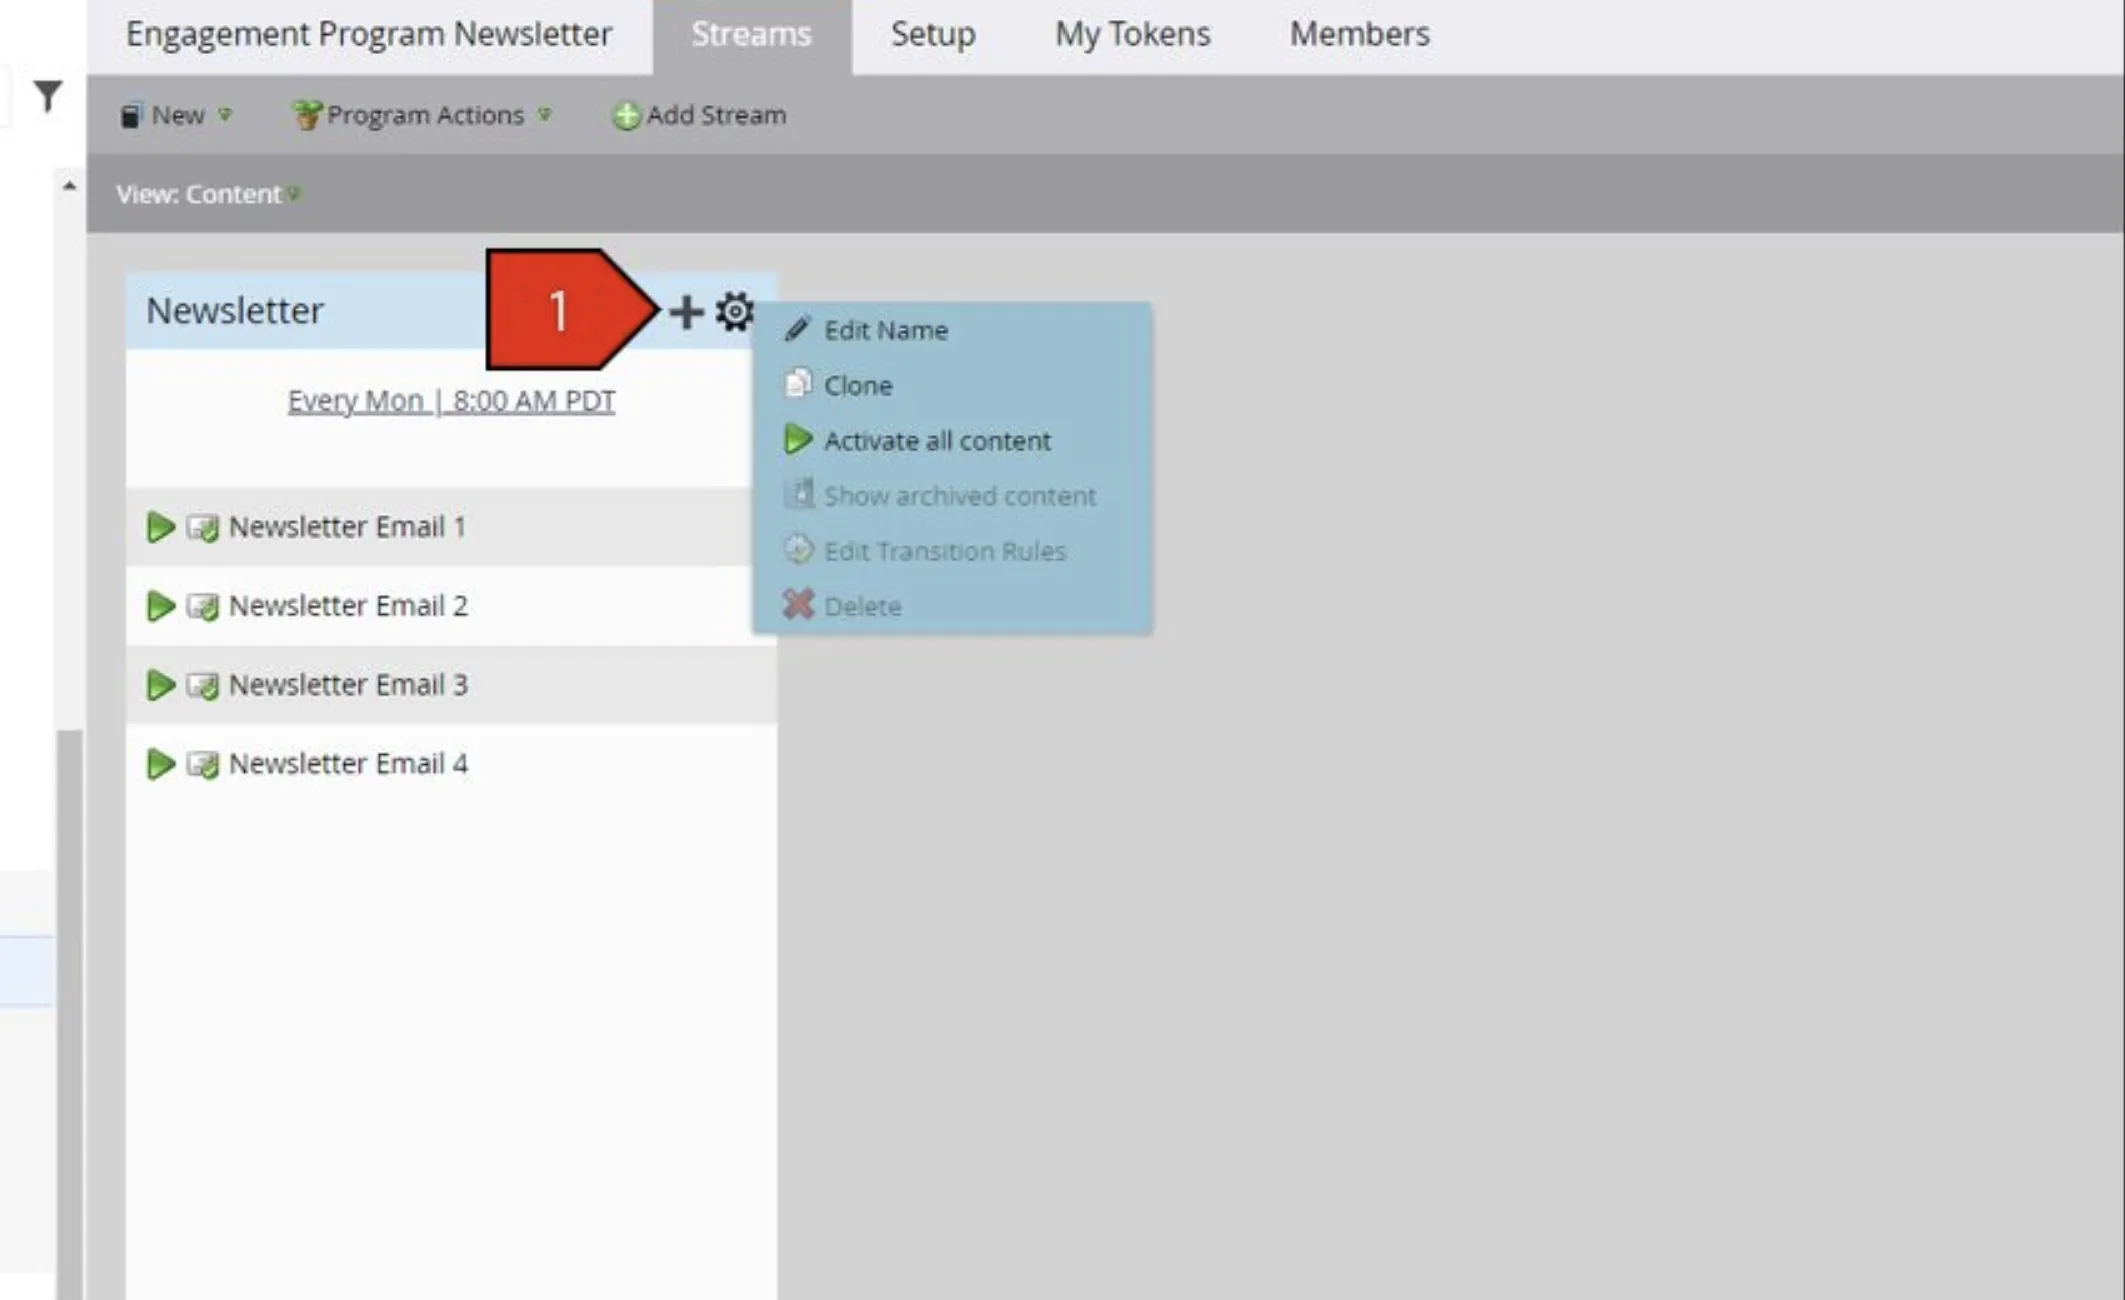Image resolution: width=2125 pixels, height=1300 pixels.
Task: Click the green plus Add Stream icon
Action: pyautogui.click(x=626, y=116)
